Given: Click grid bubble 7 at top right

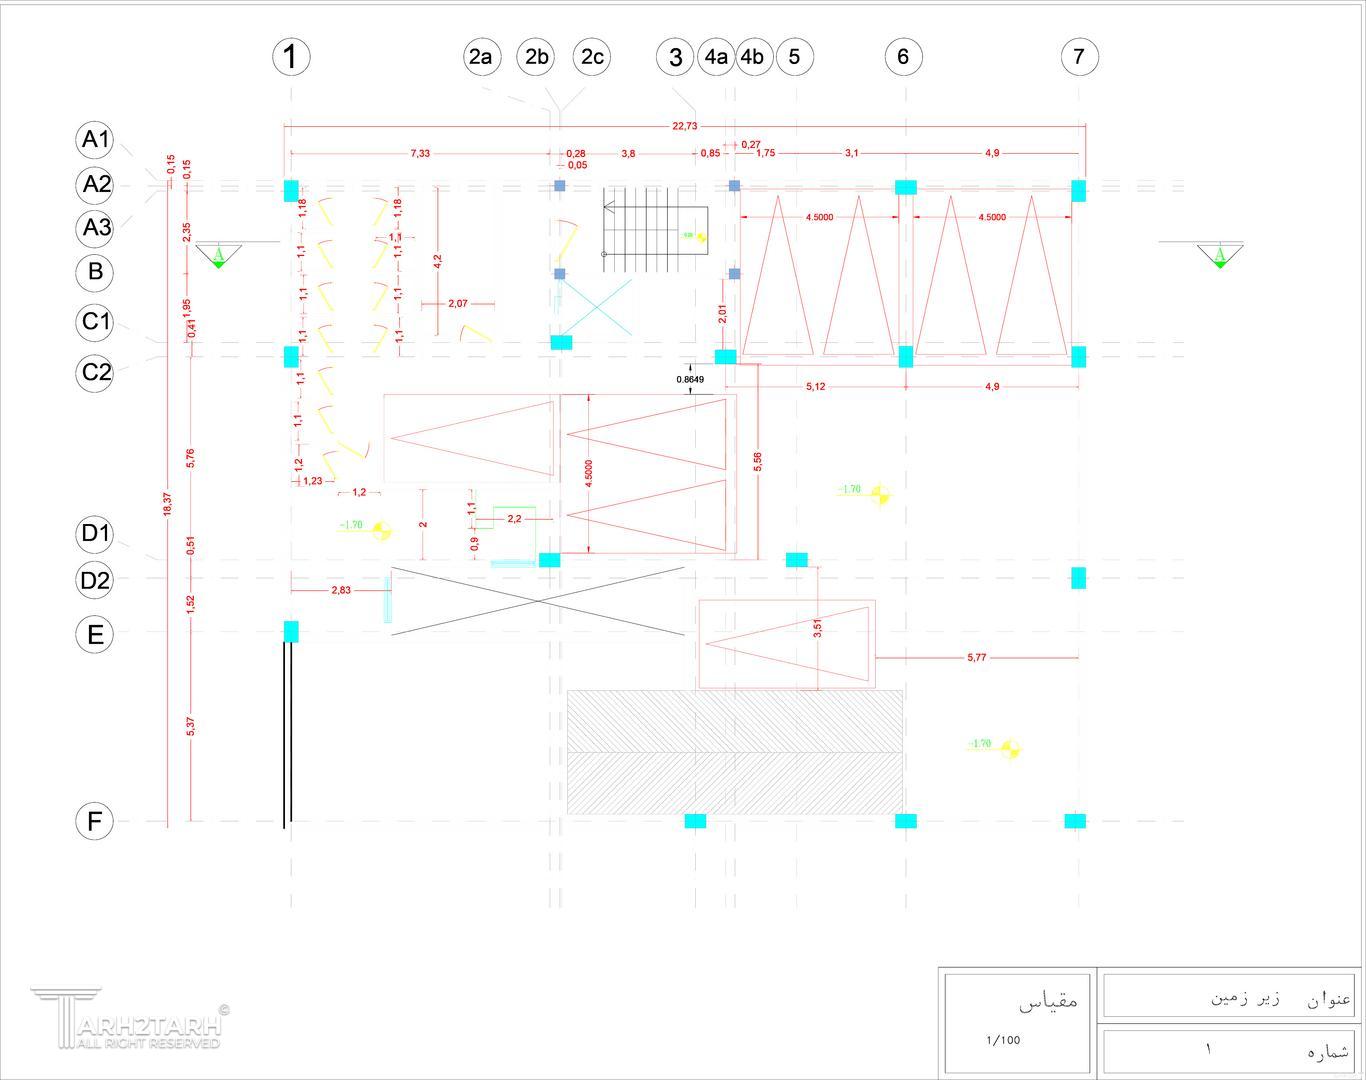Looking at the screenshot, I should tap(1079, 56).
